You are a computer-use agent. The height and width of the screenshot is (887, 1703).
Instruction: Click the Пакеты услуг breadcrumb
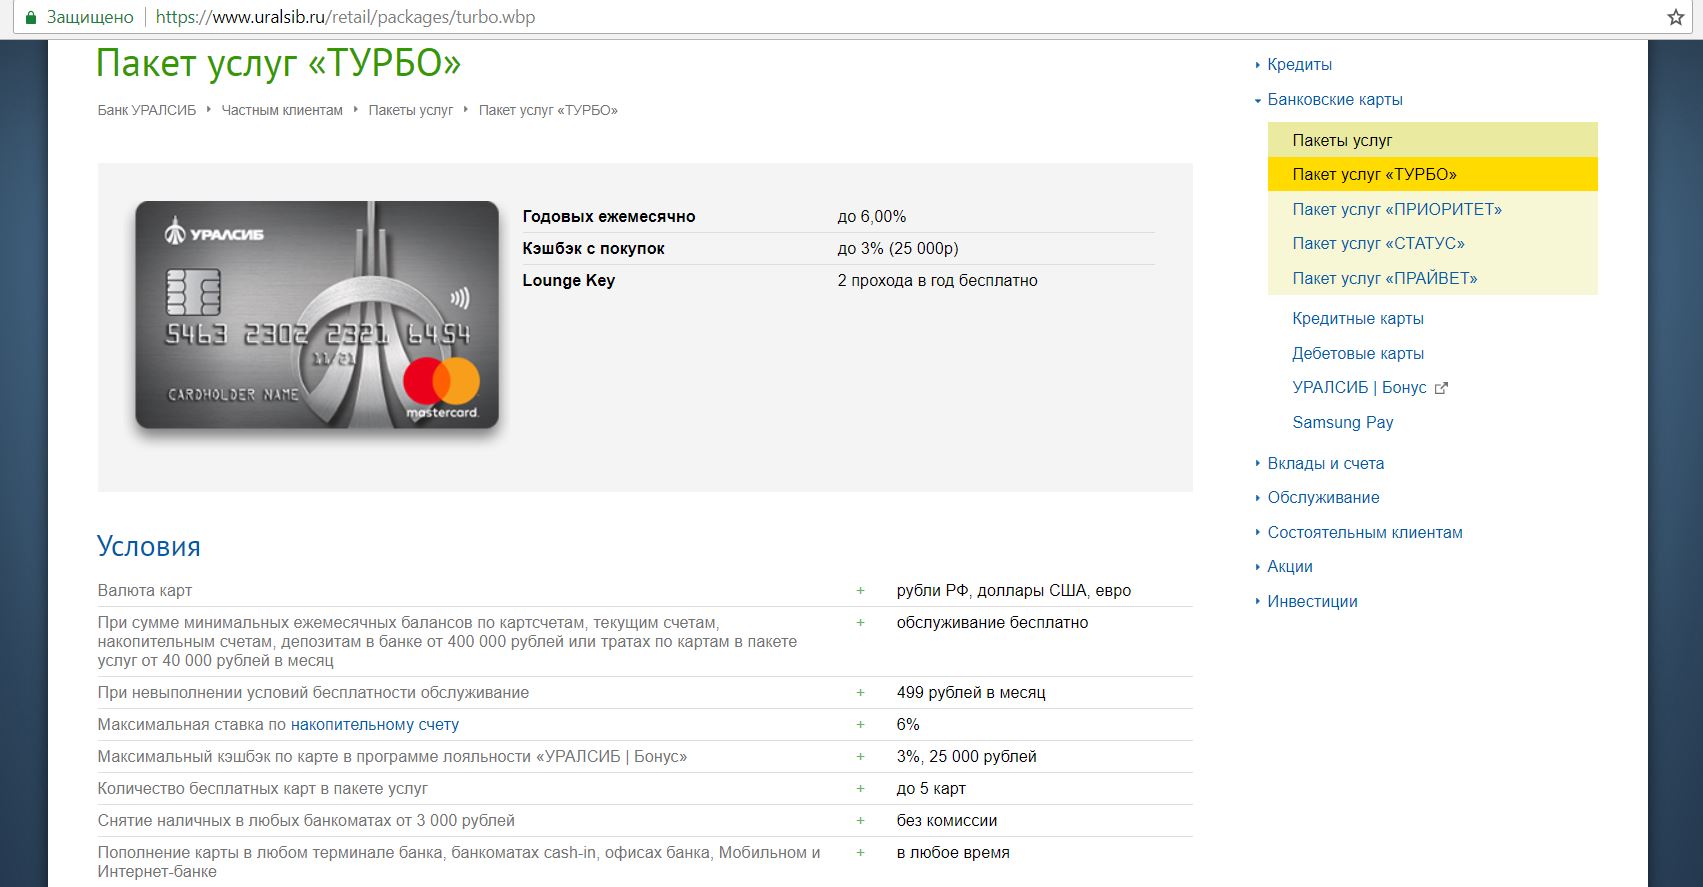pos(411,110)
